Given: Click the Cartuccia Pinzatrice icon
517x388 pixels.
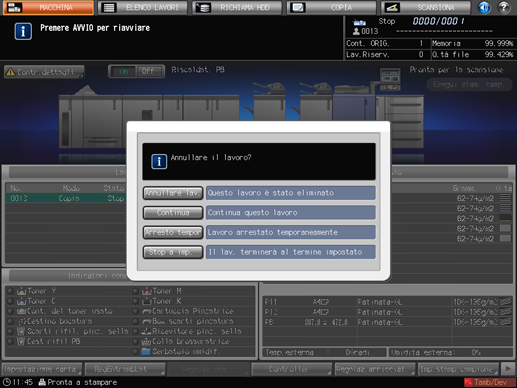Looking at the screenshot, I should (147, 311).
